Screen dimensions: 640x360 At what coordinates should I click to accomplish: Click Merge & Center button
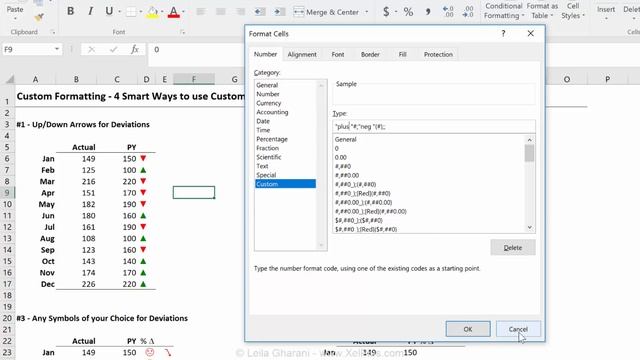(326, 12)
